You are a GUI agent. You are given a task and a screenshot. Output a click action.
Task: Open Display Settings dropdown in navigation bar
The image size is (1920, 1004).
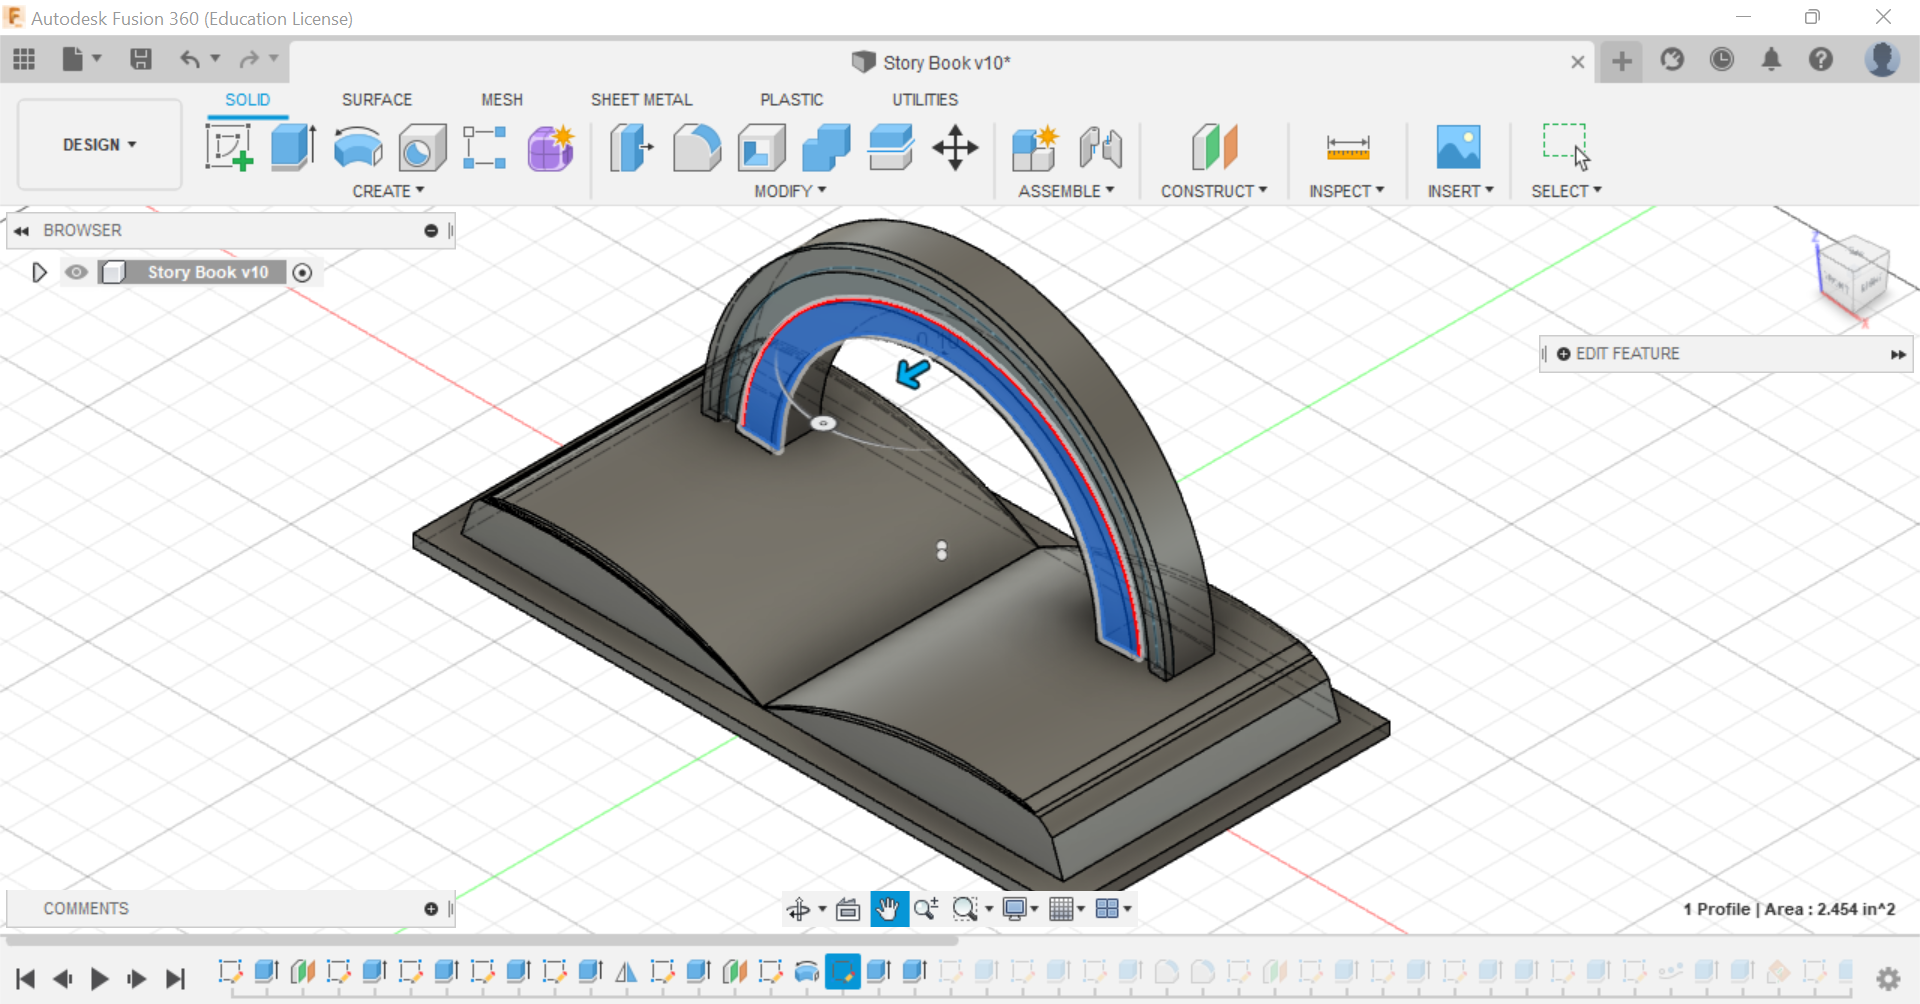tap(1020, 909)
